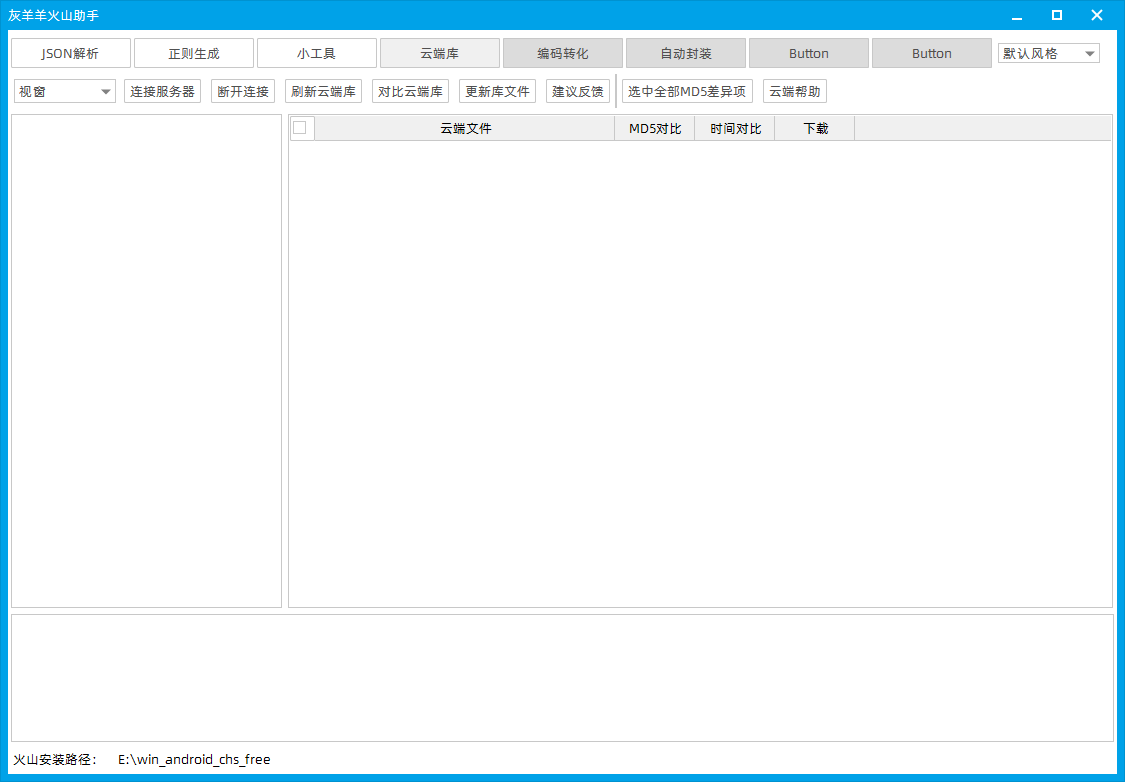Refresh the cloud library with 刷新云端库

click(x=323, y=91)
